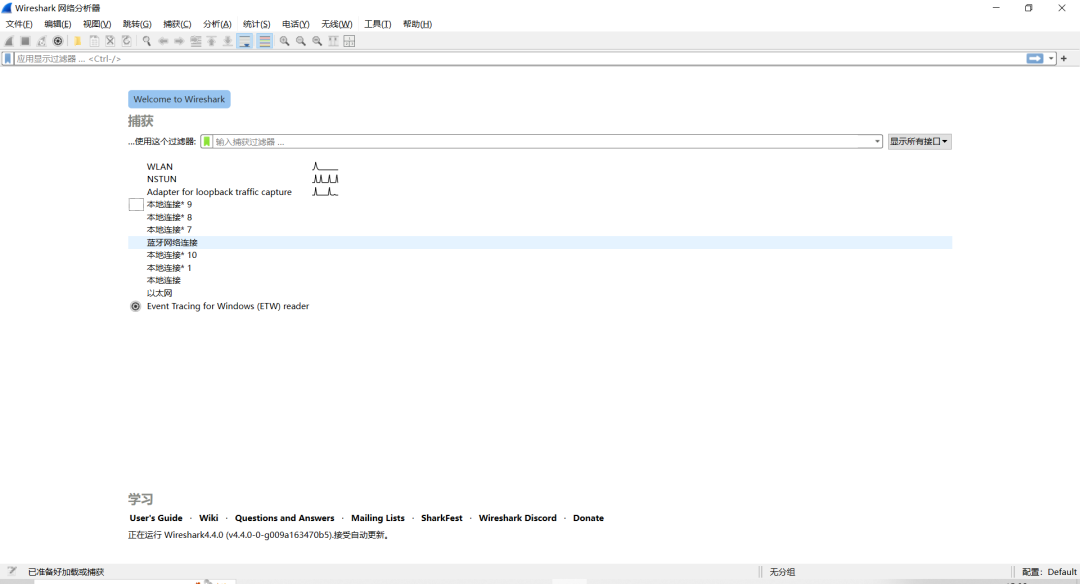
Task: Open the 电话(Y) menu
Action: [295, 24]
